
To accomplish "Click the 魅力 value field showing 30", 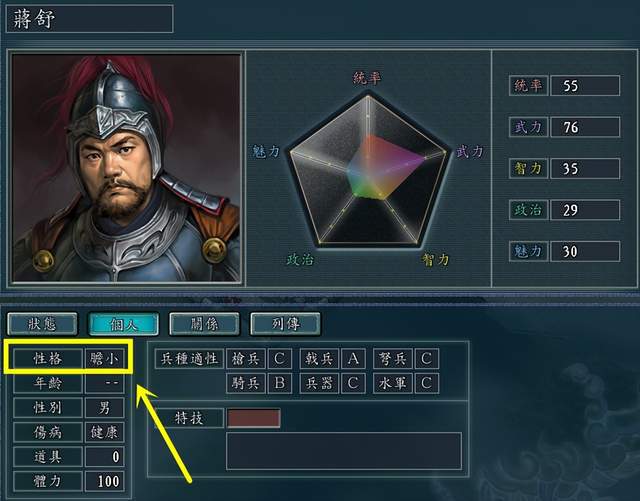I will 585,251.
